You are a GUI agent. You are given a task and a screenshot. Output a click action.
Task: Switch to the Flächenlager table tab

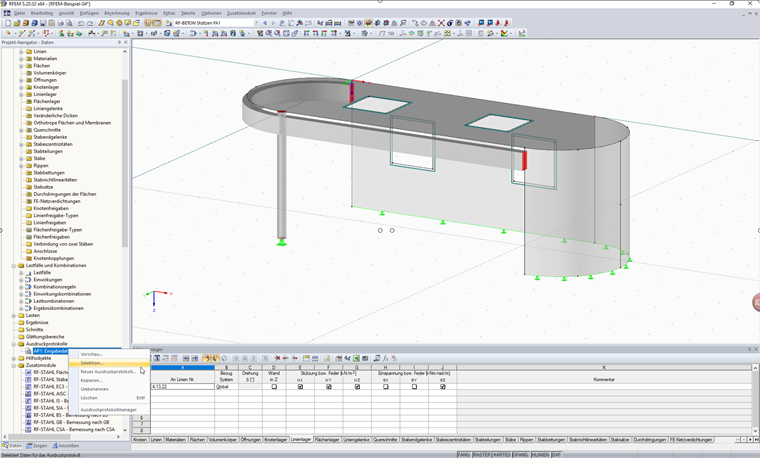(x=327, y=439)
